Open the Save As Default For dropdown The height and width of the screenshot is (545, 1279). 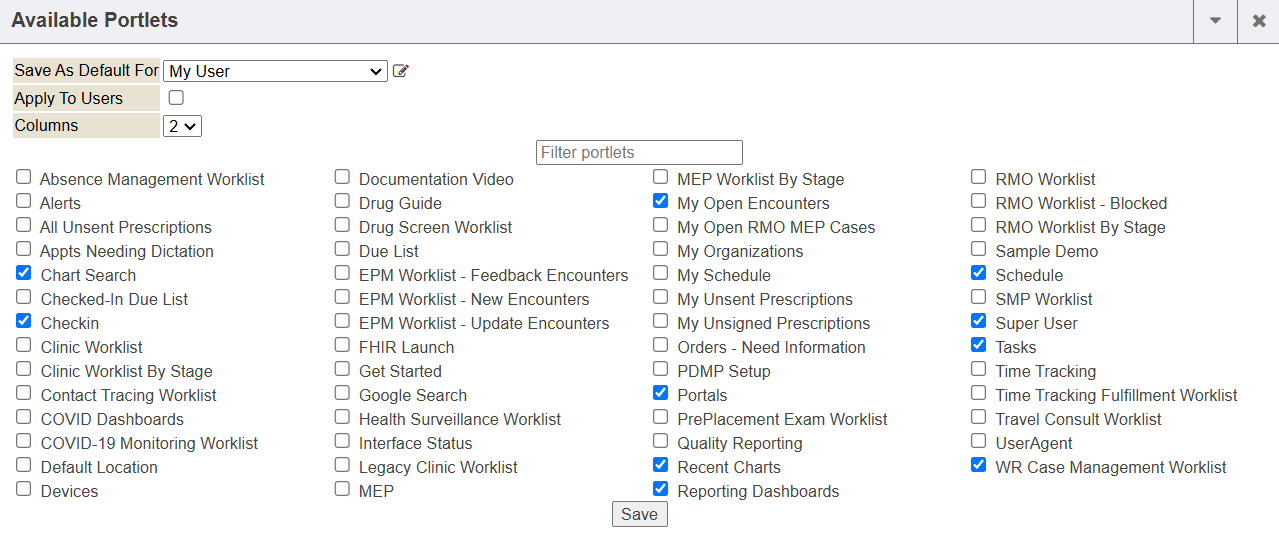[275, 71]
